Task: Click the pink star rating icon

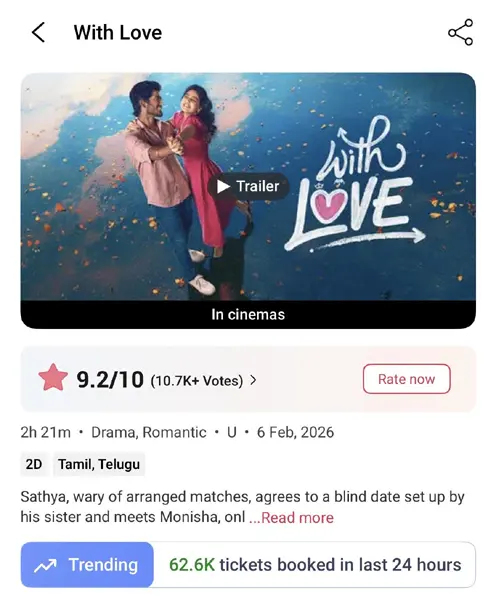Action: click(53, 378)
